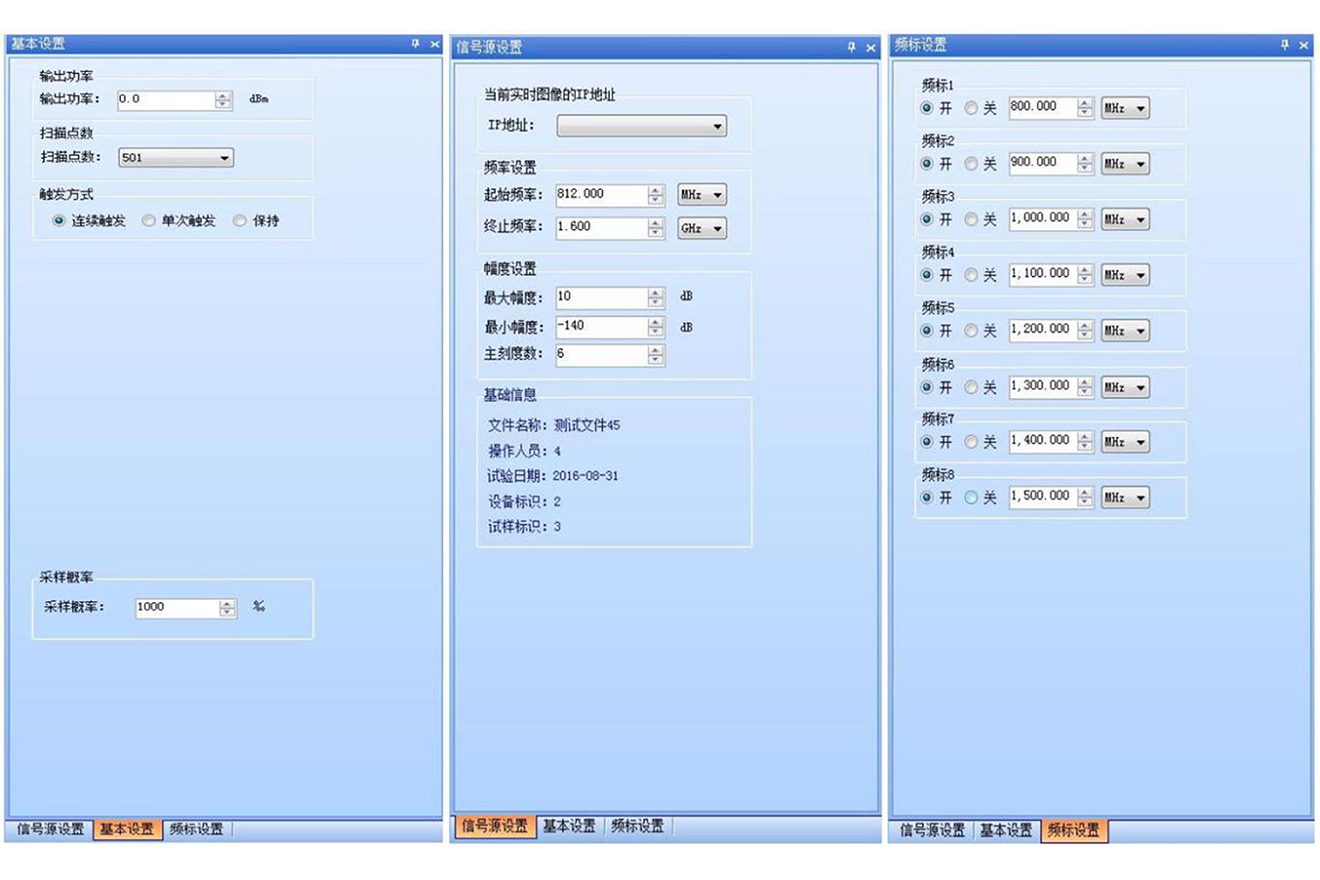Increase 输出功率 with the spinner arrows

[x=224, y=96]
